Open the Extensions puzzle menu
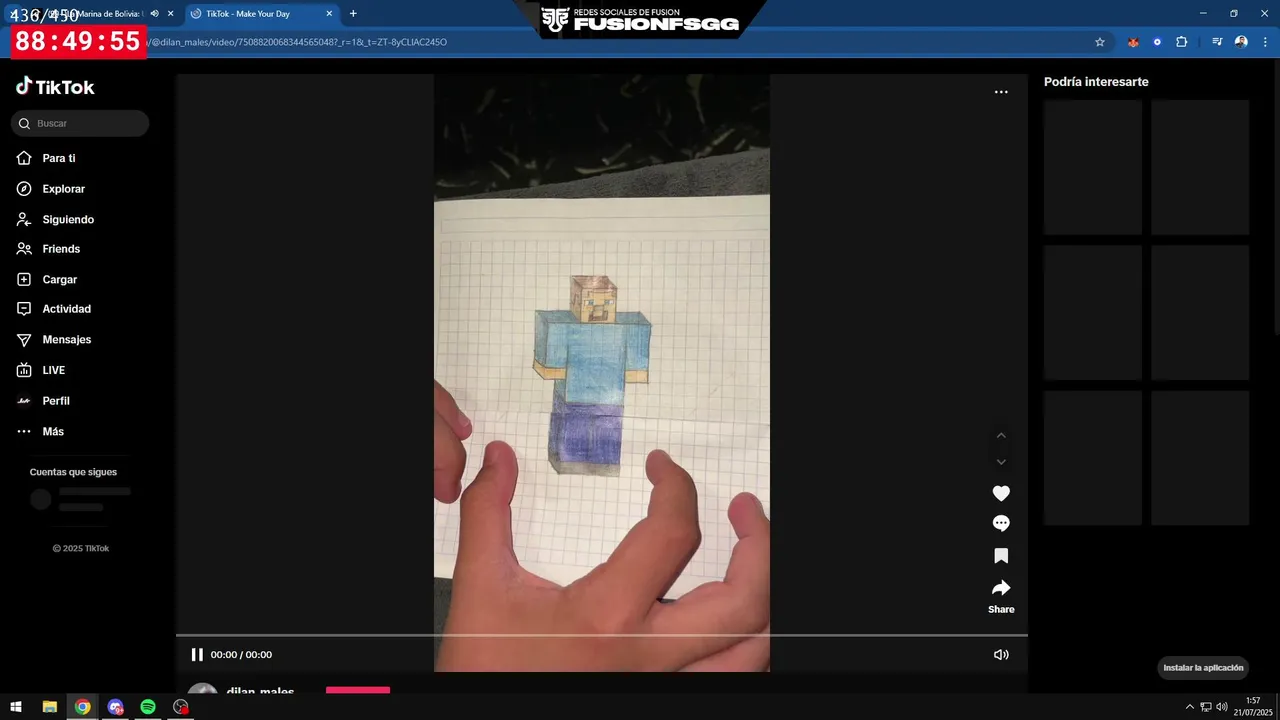The image size is (1280, 720). click(x=1182, y=42)
